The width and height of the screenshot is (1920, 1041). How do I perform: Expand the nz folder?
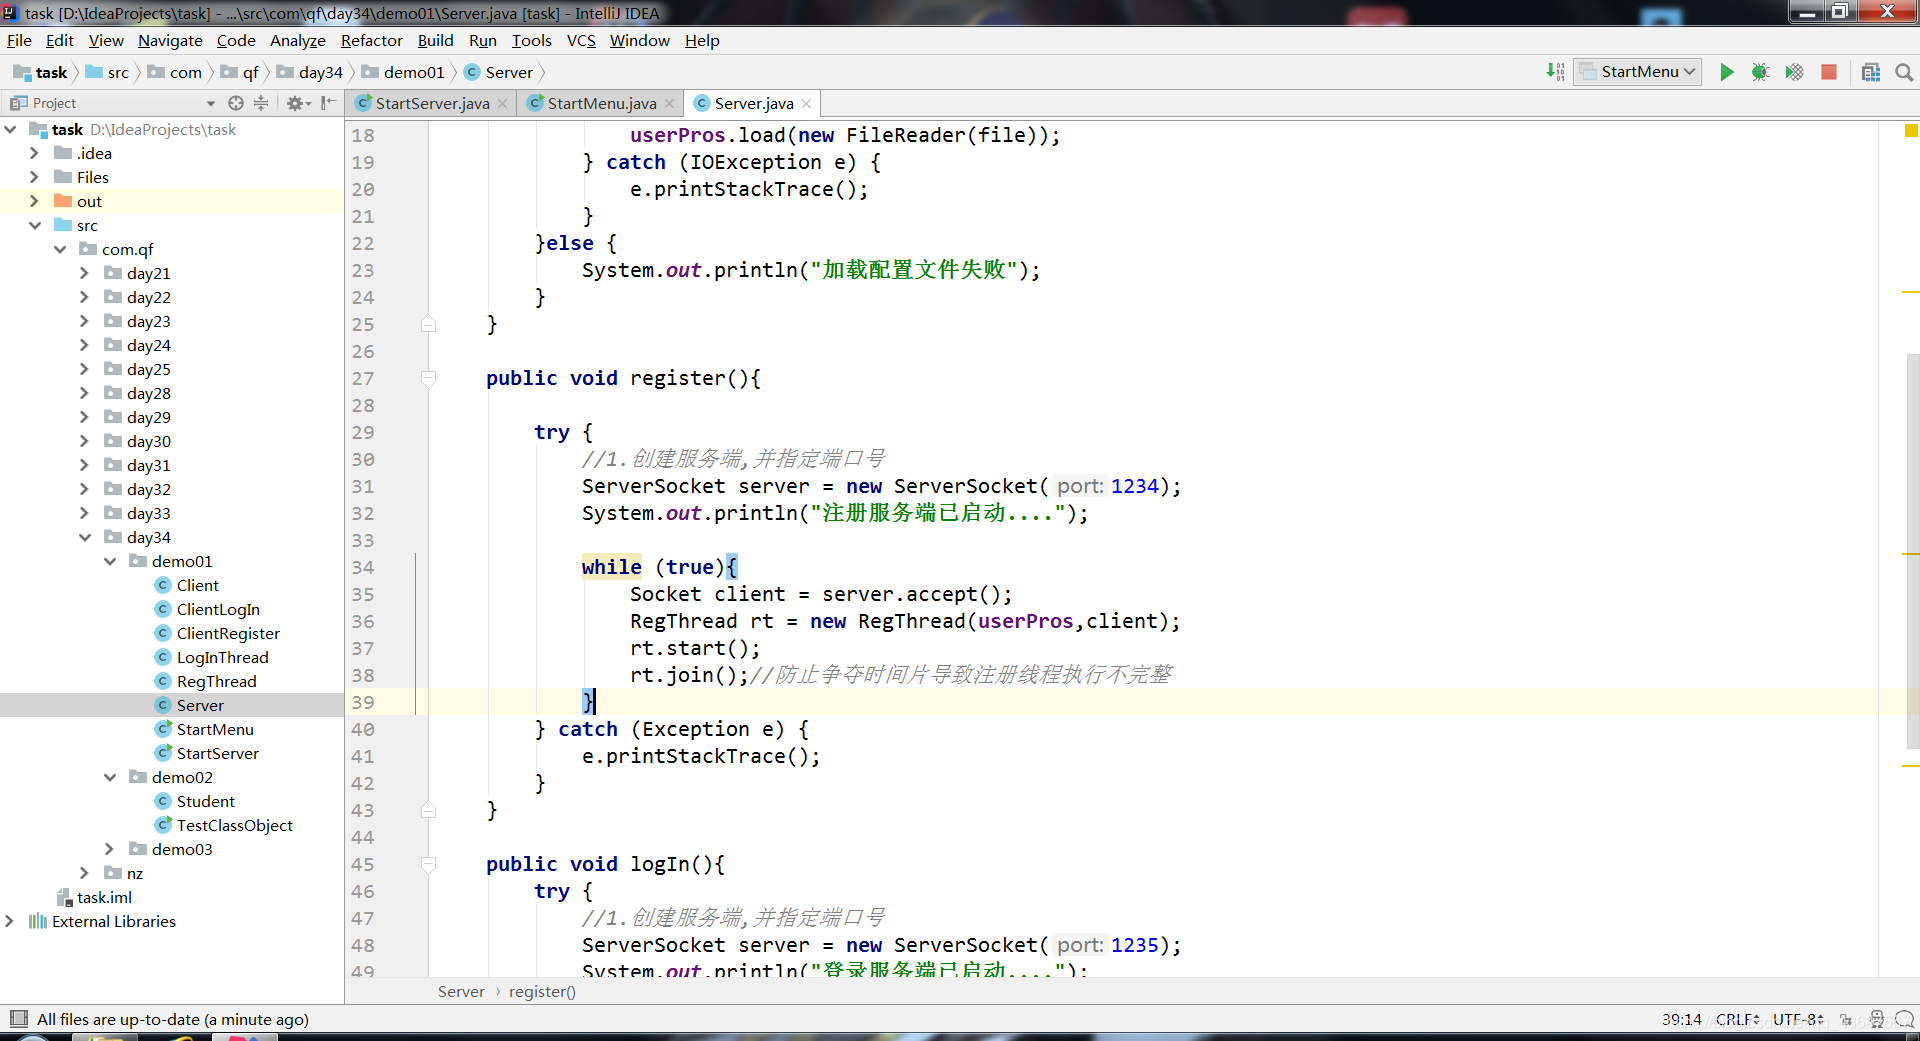pyautogui.click(x=85, y=873)
